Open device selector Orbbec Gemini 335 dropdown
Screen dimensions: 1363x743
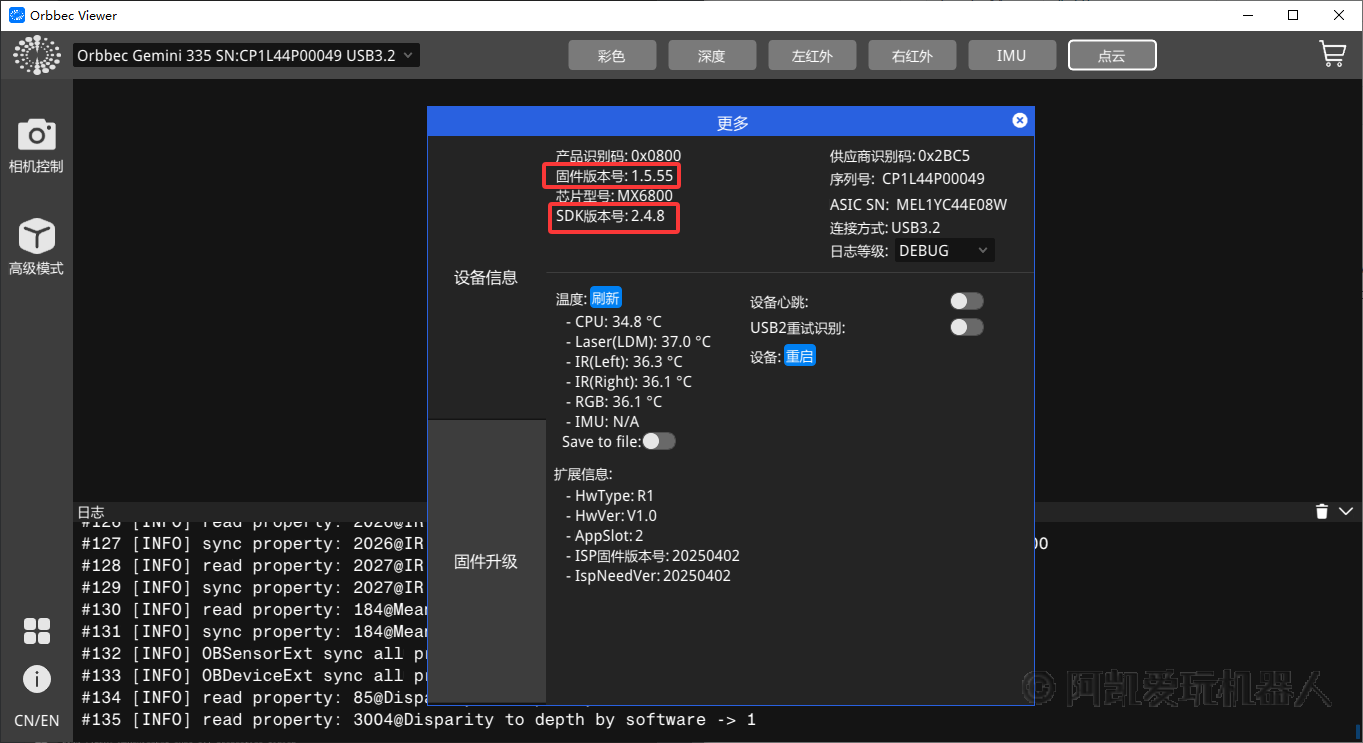point(246,55)
